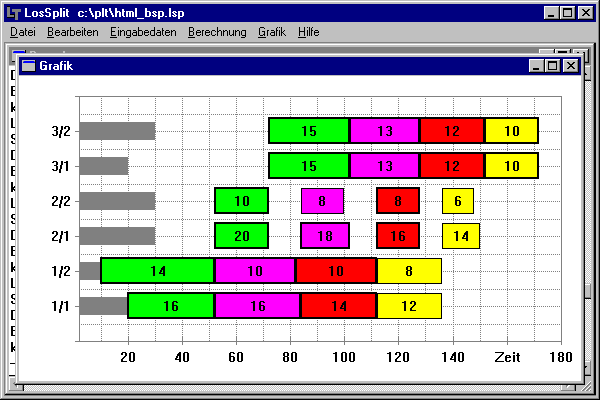Click the green bar labeled 20 in row 2/1
Screen dimensions: 600x400
[x=241, y=236]
